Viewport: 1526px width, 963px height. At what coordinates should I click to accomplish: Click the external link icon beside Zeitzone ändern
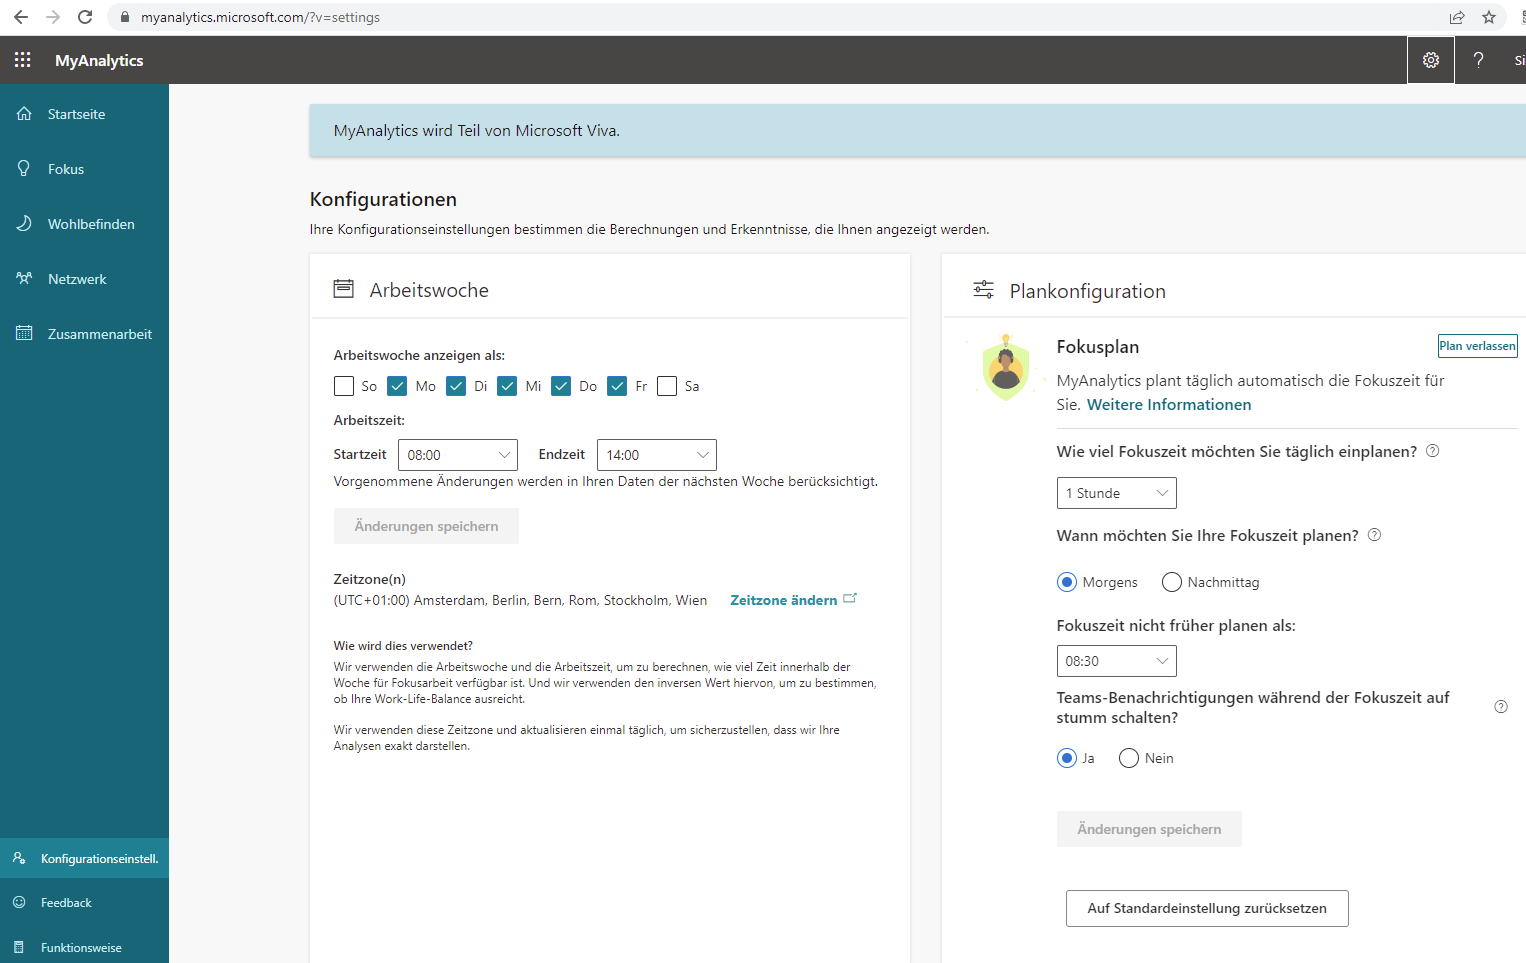(850, 599)
